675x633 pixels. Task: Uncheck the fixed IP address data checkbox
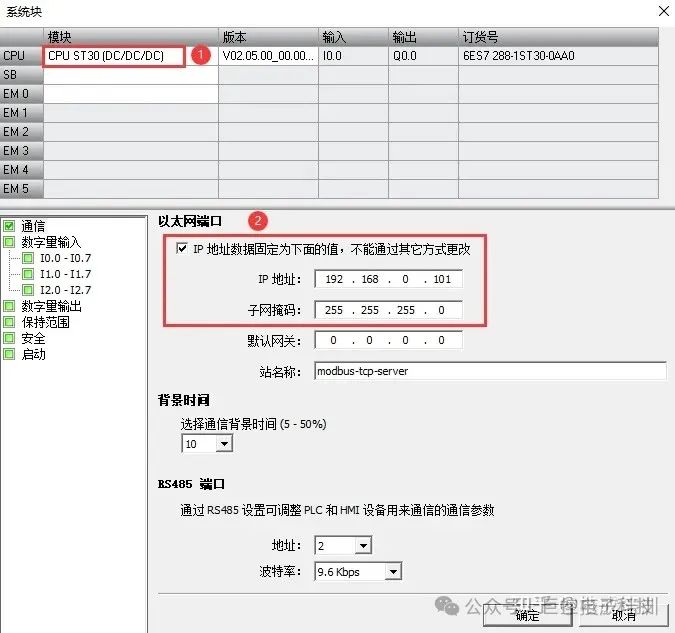point(182,248)
